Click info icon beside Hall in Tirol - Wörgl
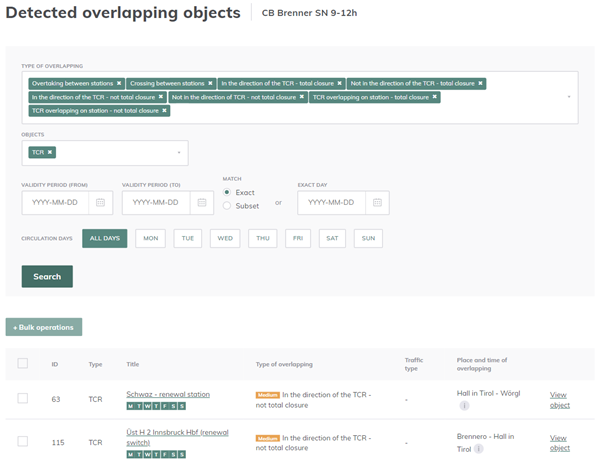 point(464,406)
